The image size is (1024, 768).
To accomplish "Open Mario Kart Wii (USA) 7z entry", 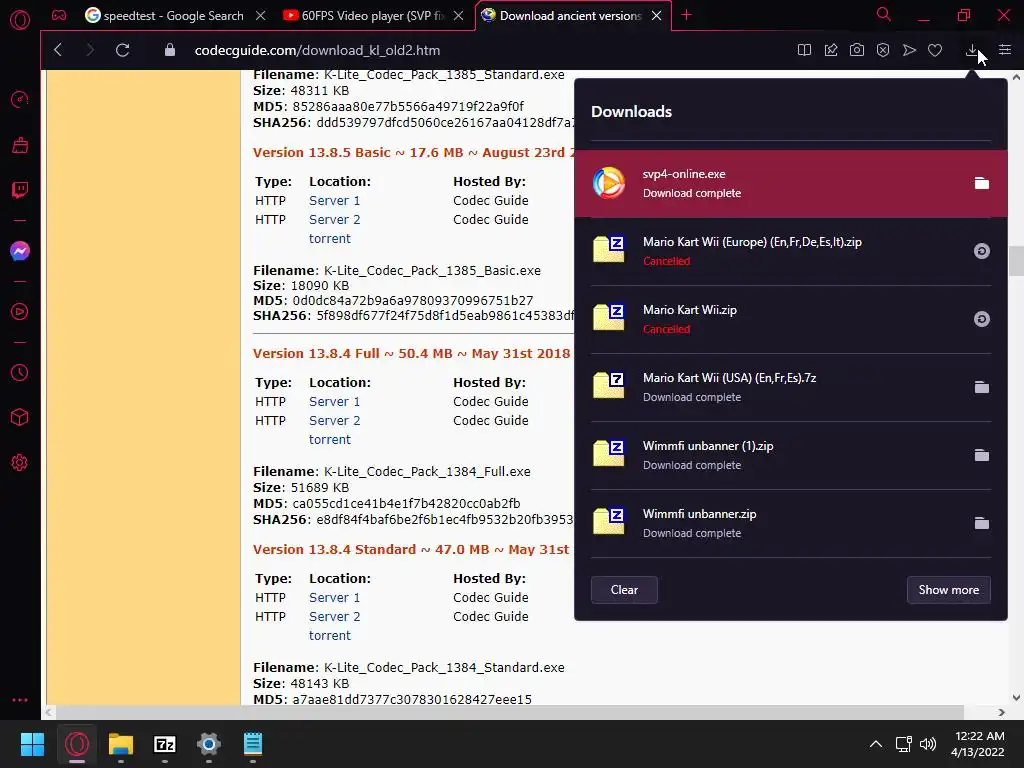I will 791,387.
